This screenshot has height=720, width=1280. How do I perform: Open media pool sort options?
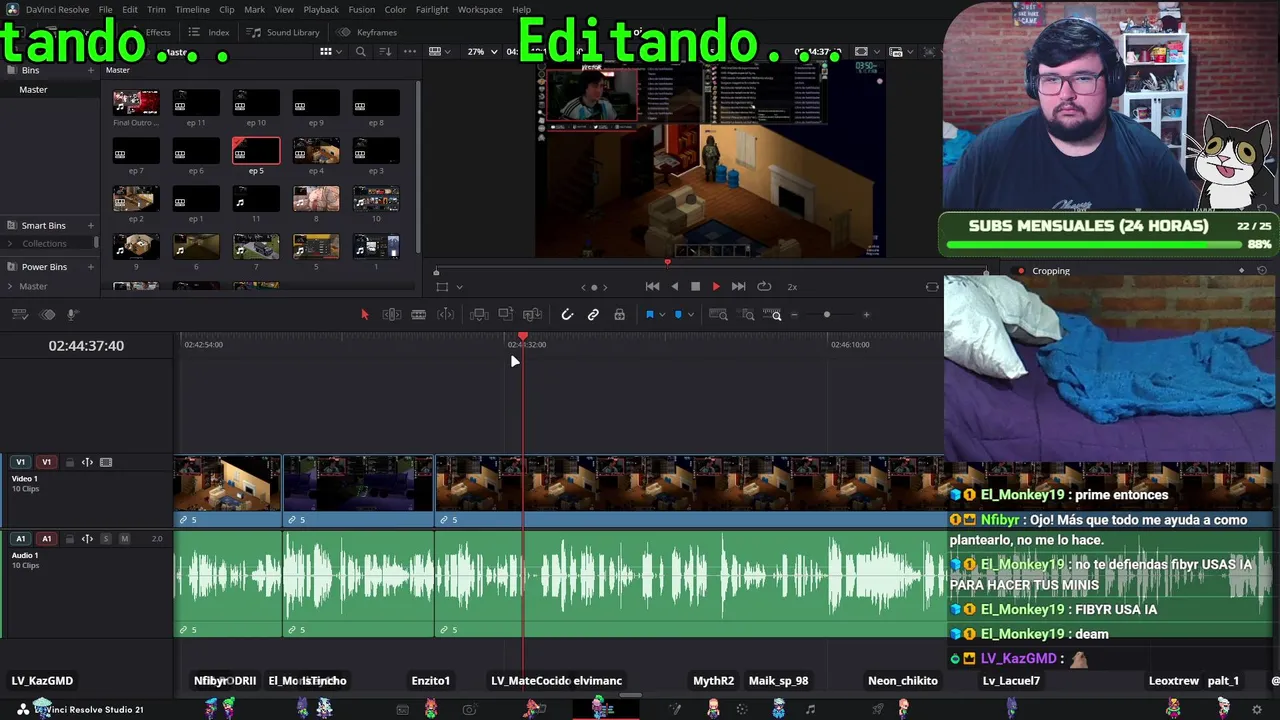tap(386, 52)
